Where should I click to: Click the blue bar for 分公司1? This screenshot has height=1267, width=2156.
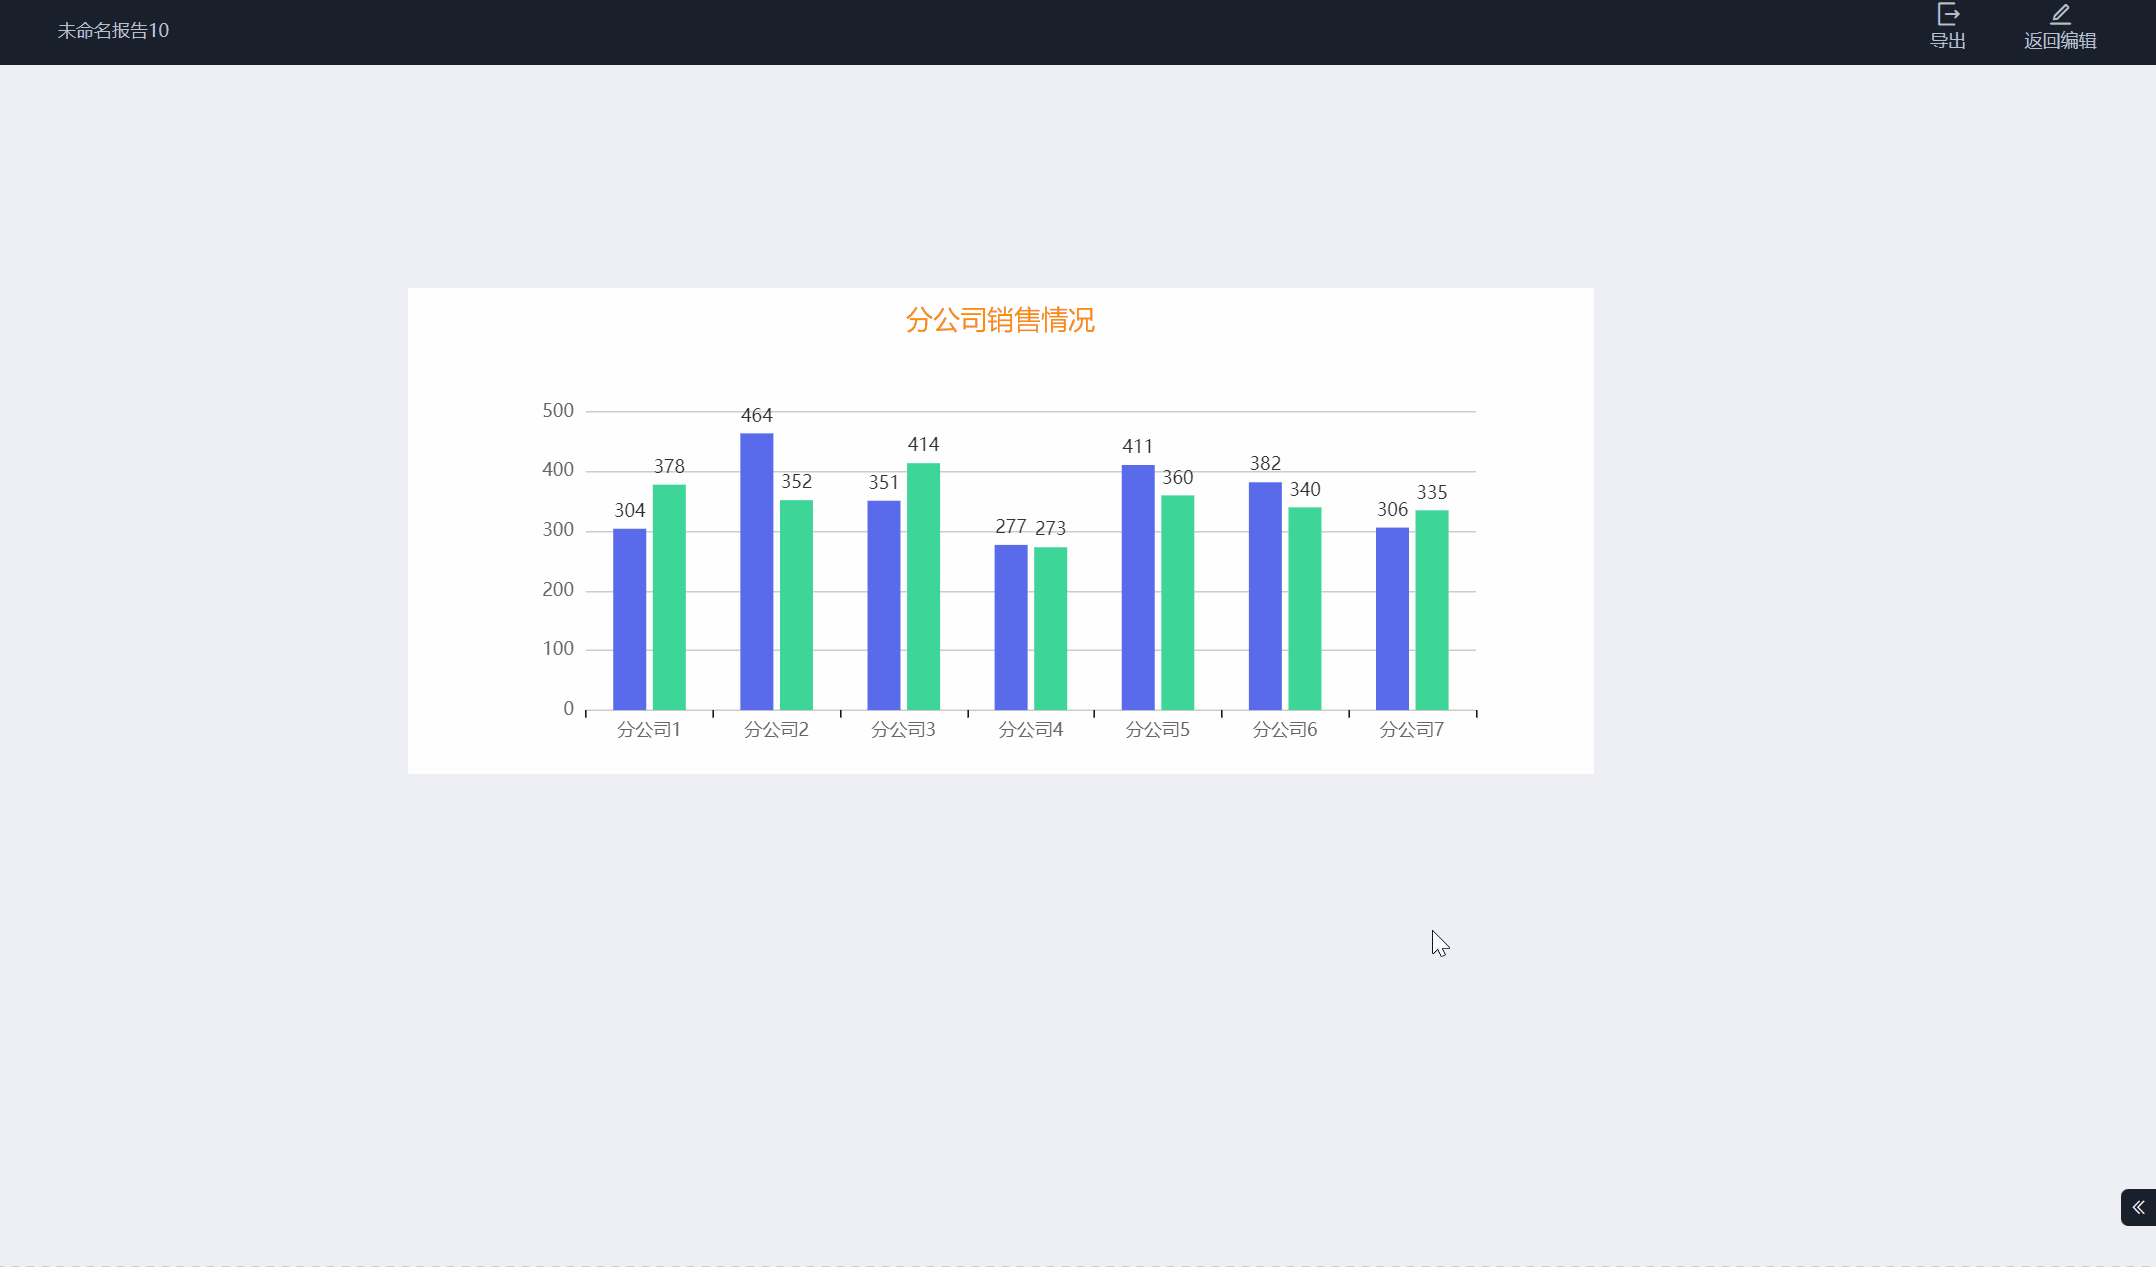point(630,619)
